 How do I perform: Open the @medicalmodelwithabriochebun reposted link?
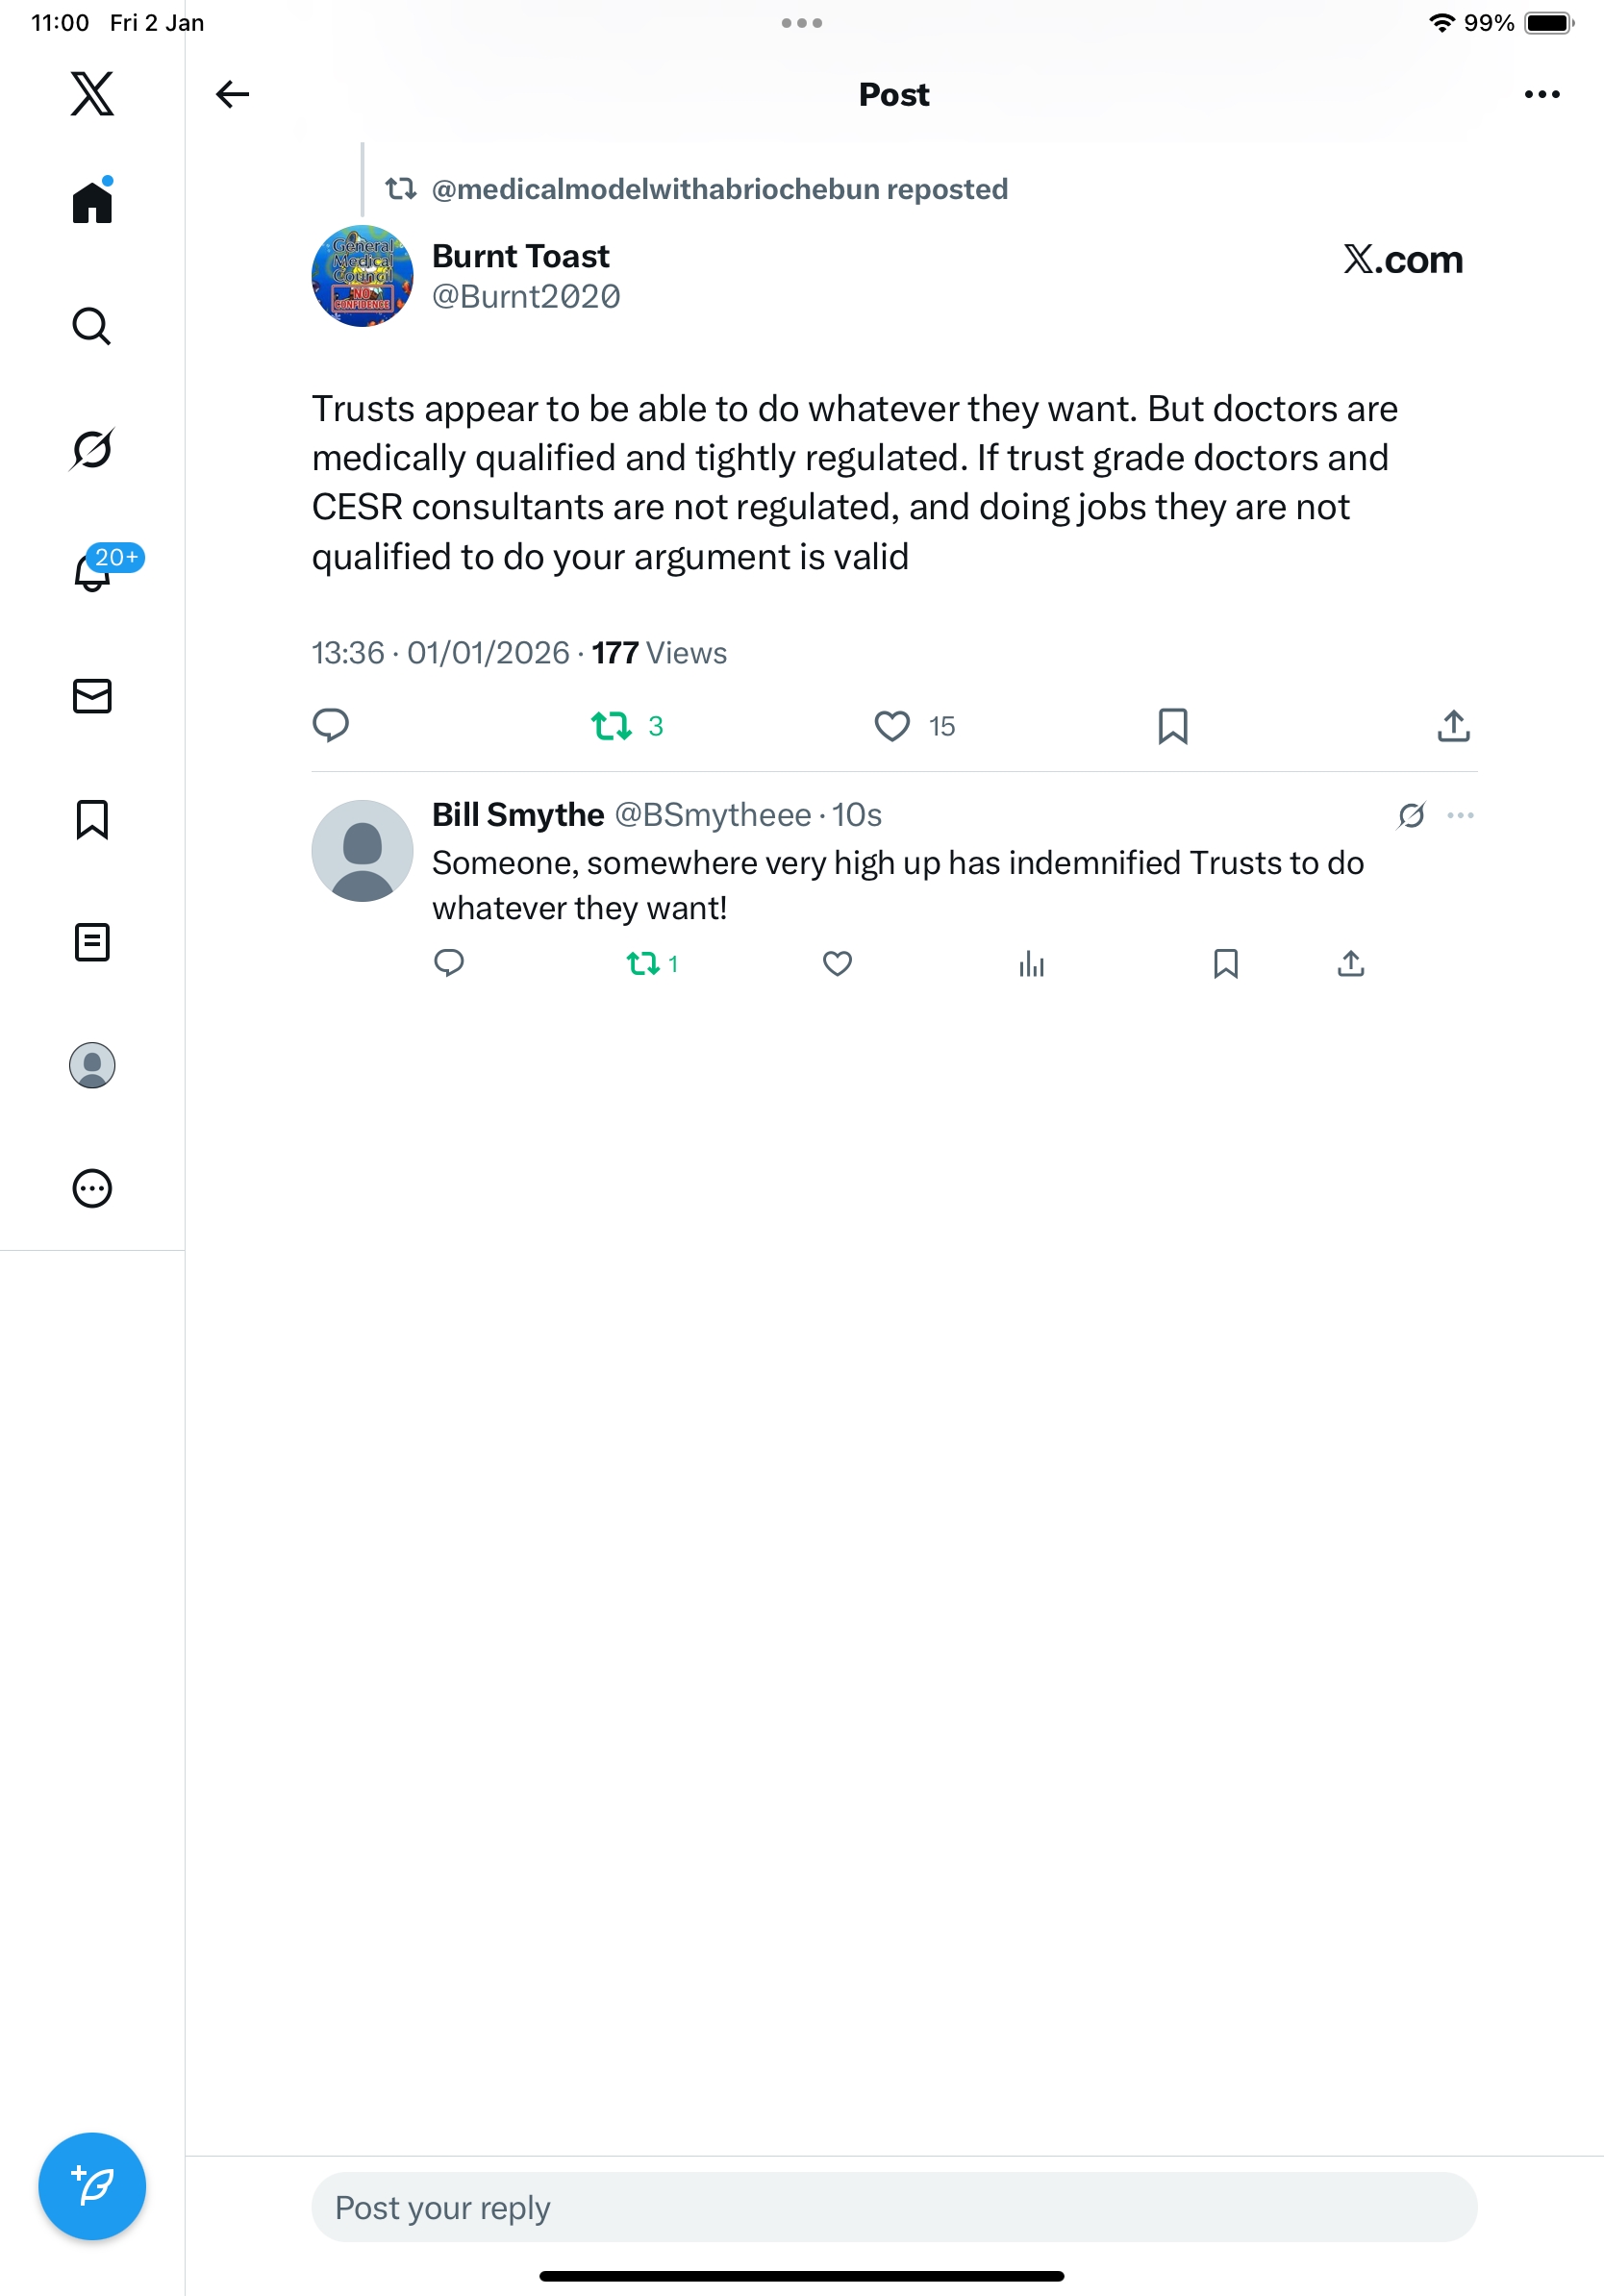click(719, 189)
